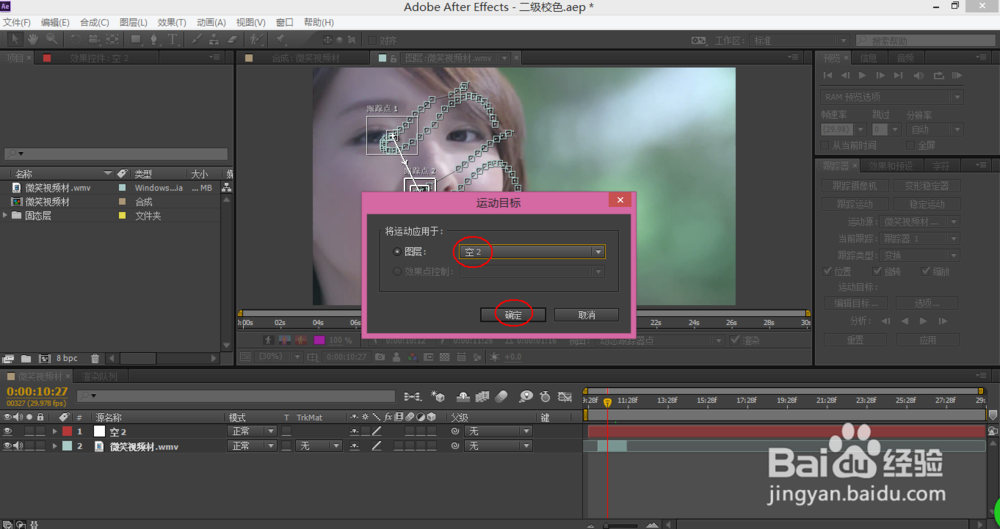The image size is (1000, 529).
Task: Click the snapshot camera icon below the viewer
Action: [x=380, y=357]
